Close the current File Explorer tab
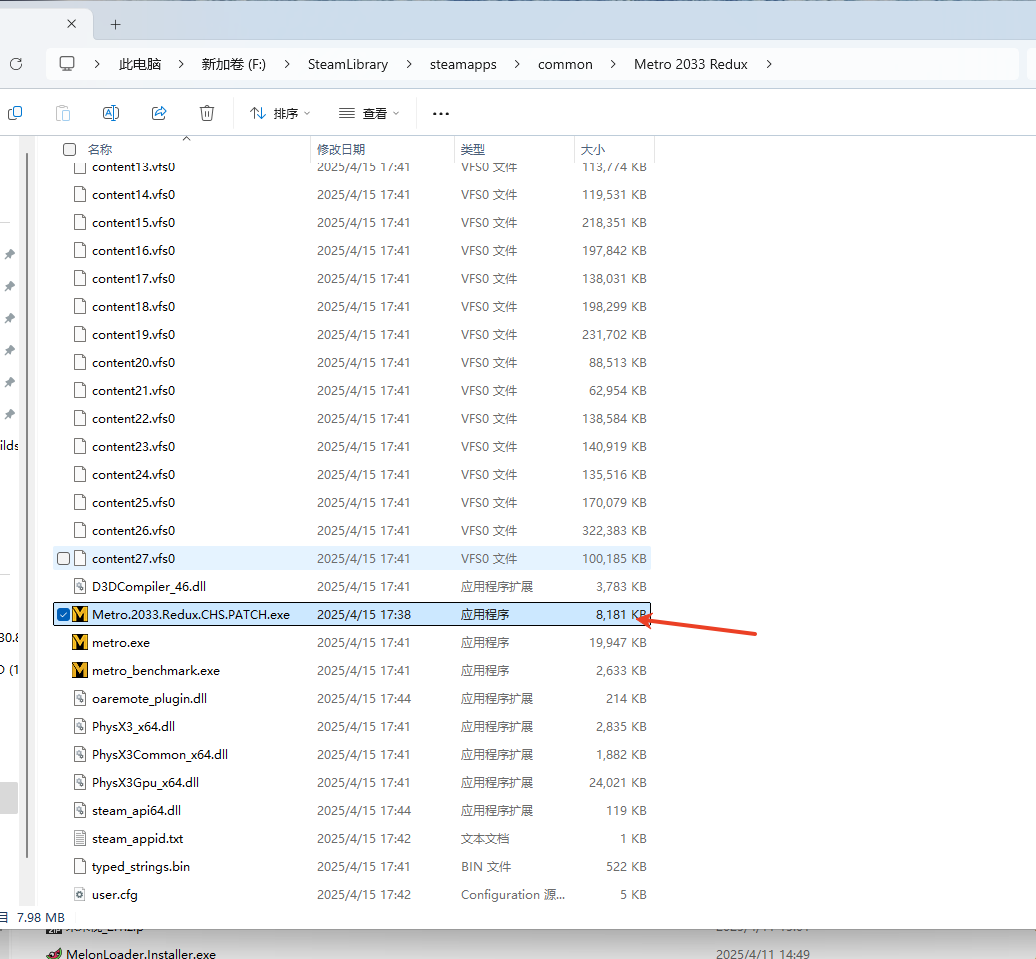 coord(71,24)
